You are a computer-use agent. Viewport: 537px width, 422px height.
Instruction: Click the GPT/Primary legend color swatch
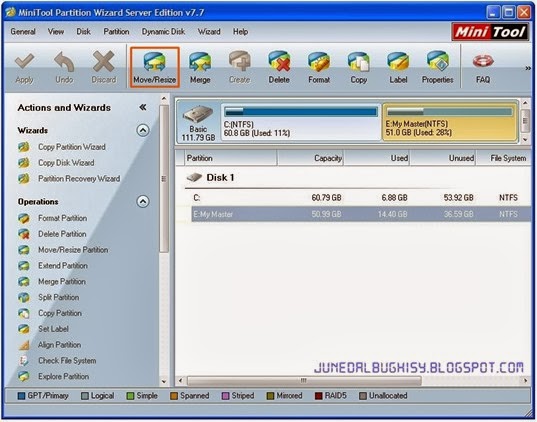[x=21, y=396]
